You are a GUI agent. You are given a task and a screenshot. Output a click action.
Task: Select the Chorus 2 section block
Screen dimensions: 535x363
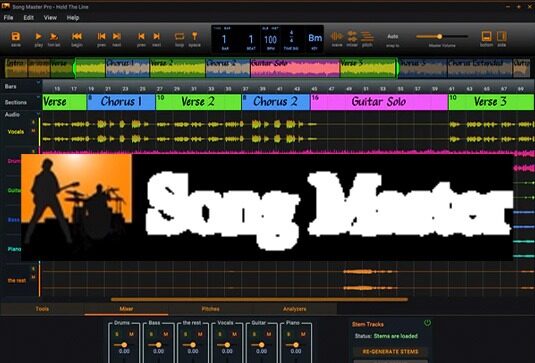pyautogui.click(x=276, y=102)
